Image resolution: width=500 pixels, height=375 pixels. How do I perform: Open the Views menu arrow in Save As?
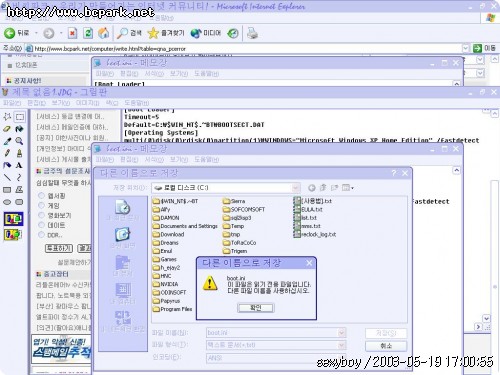coord(352,188)
